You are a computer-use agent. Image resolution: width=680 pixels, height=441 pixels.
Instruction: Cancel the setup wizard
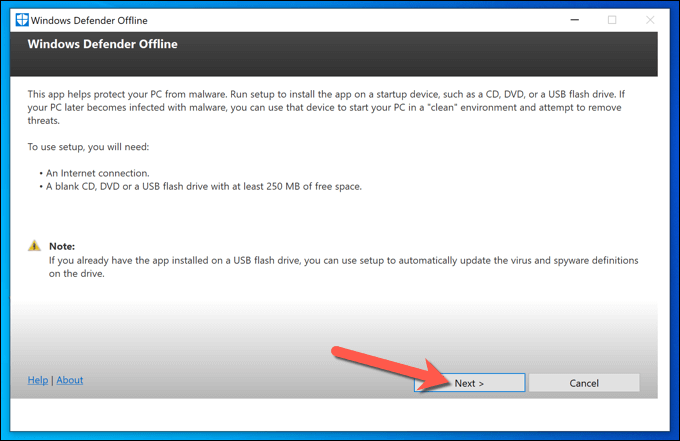pos(584,383)
